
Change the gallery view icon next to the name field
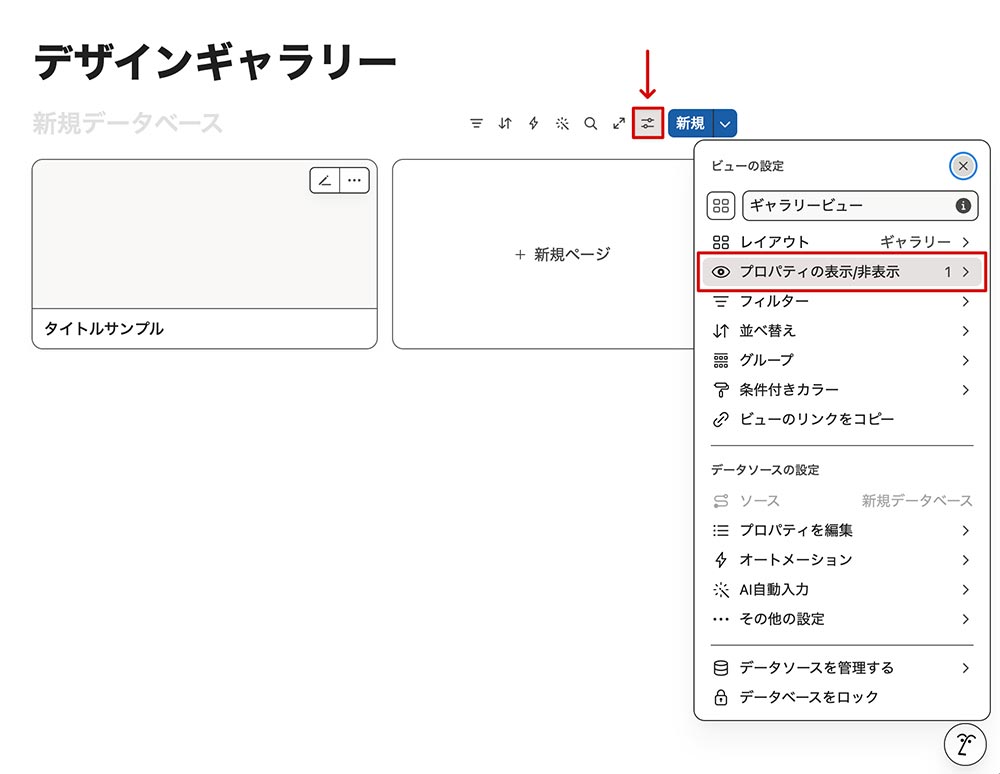[x=721, y=205]
